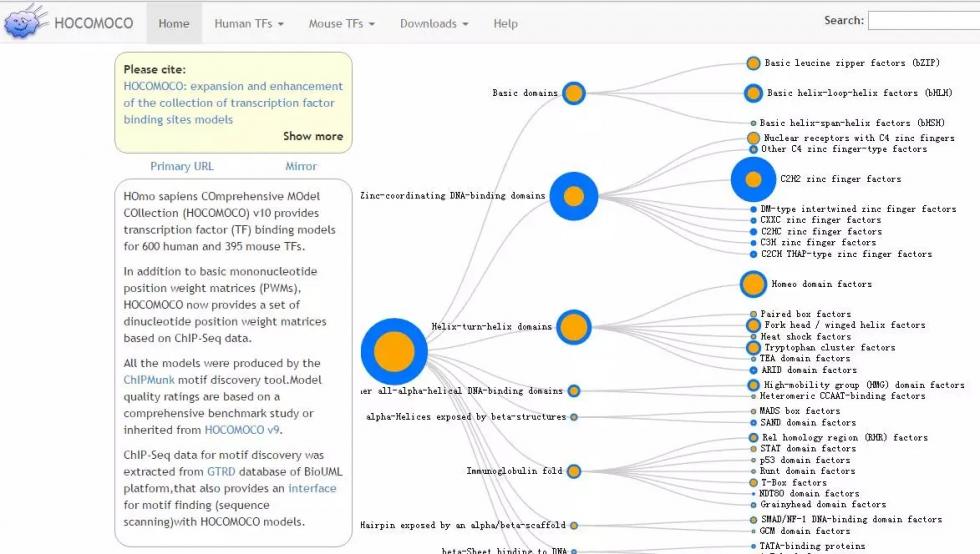Image resolution: width=980 pixels, height=554 pixels.
Task: Click Fork head / winged helix node
Action: (753, 325)
